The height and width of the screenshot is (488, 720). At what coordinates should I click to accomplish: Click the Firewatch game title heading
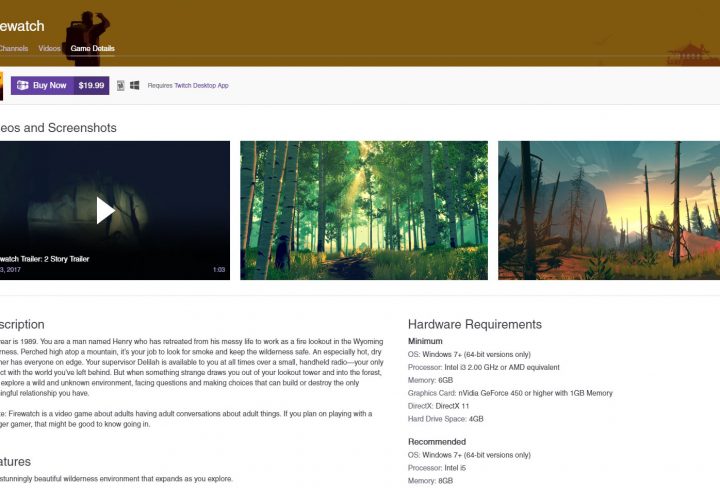(22, 26)
